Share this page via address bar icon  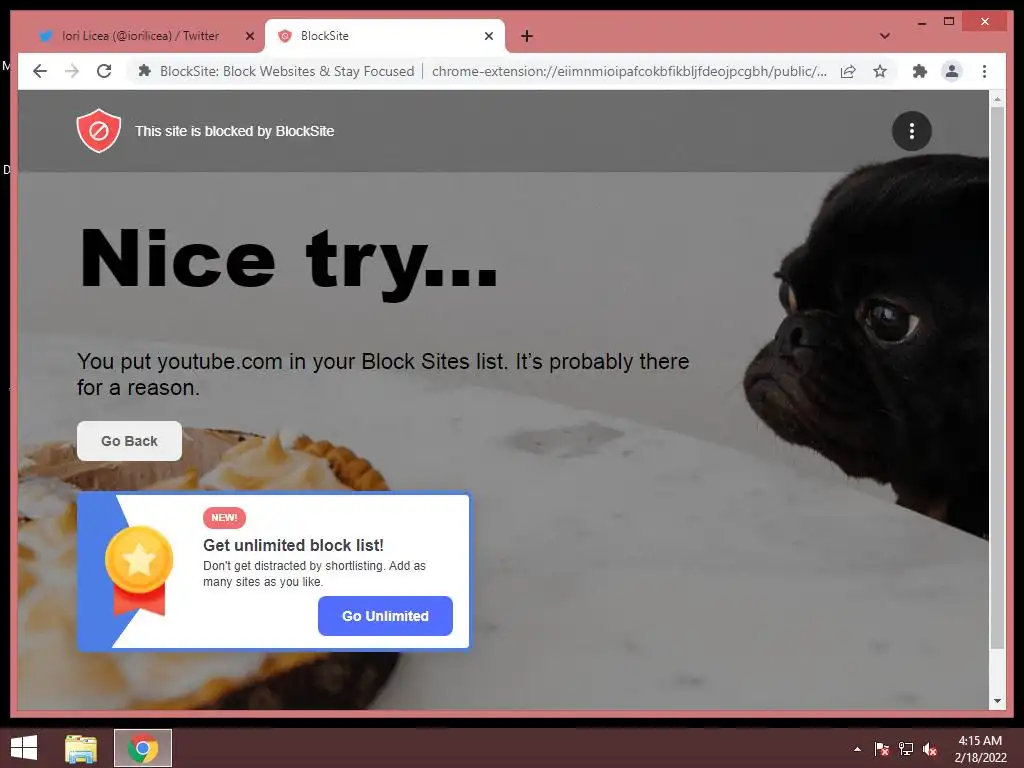tap(848, 71)
